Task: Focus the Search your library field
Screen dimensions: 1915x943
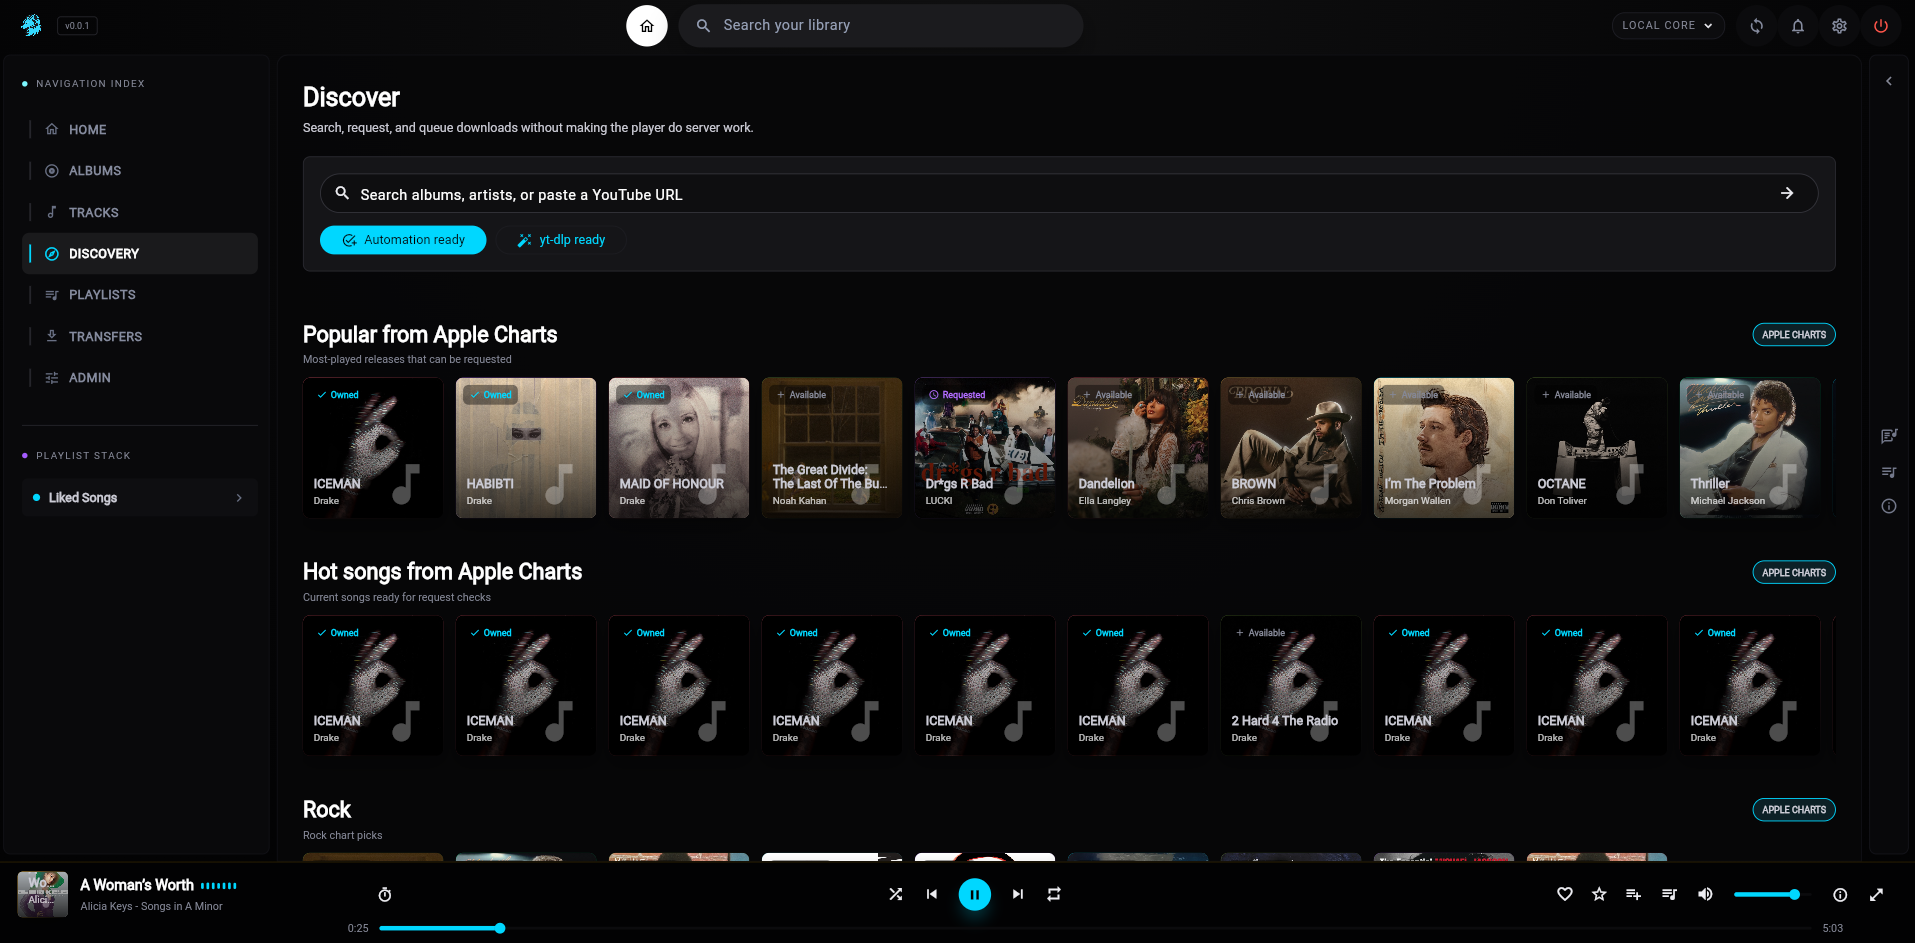Action: 881,26
